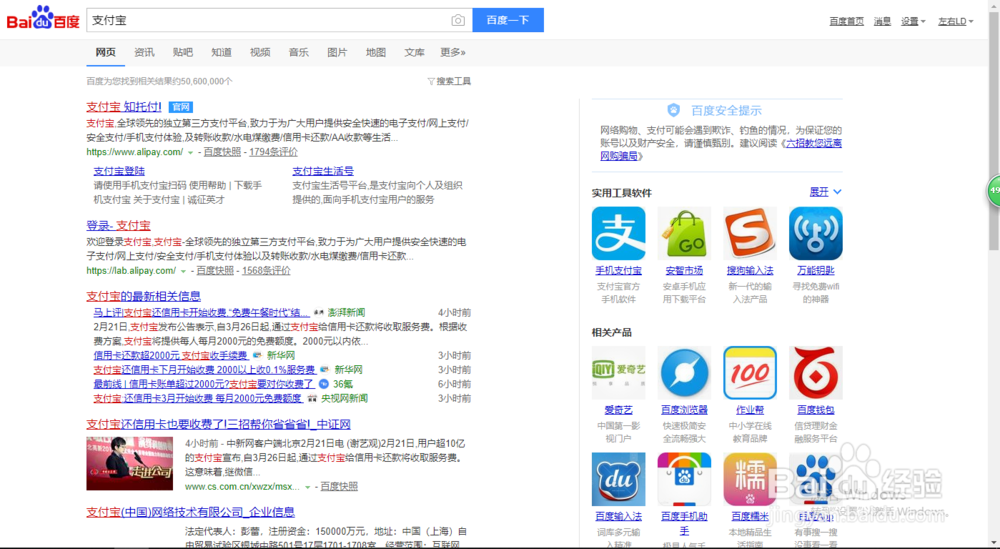Open 支付宝的最新相关信息 heading link
The image size is (1000, 549).
(143, 296)
